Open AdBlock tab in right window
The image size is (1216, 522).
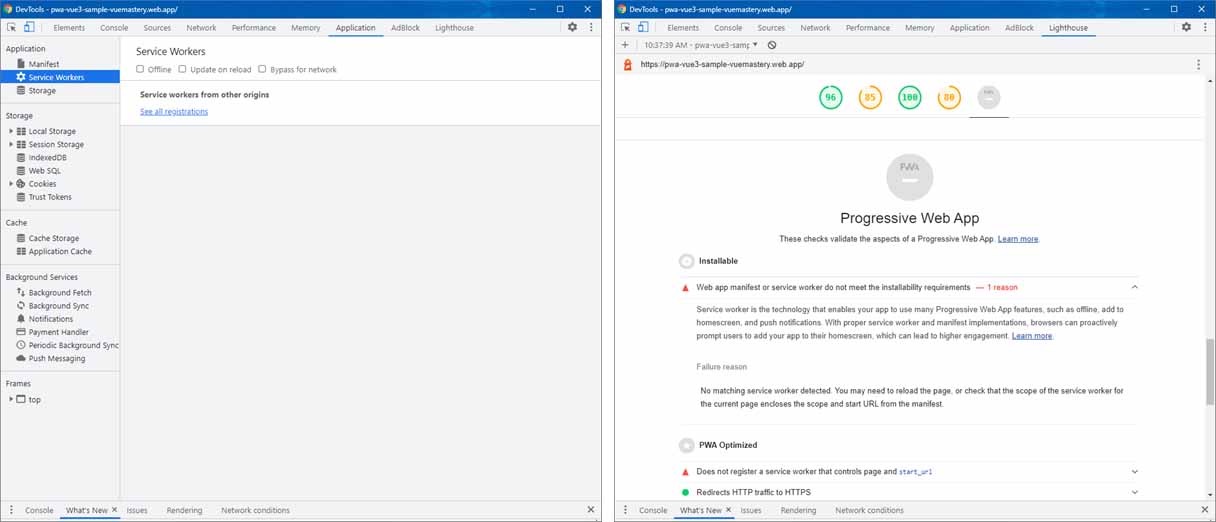(1019, 28)
